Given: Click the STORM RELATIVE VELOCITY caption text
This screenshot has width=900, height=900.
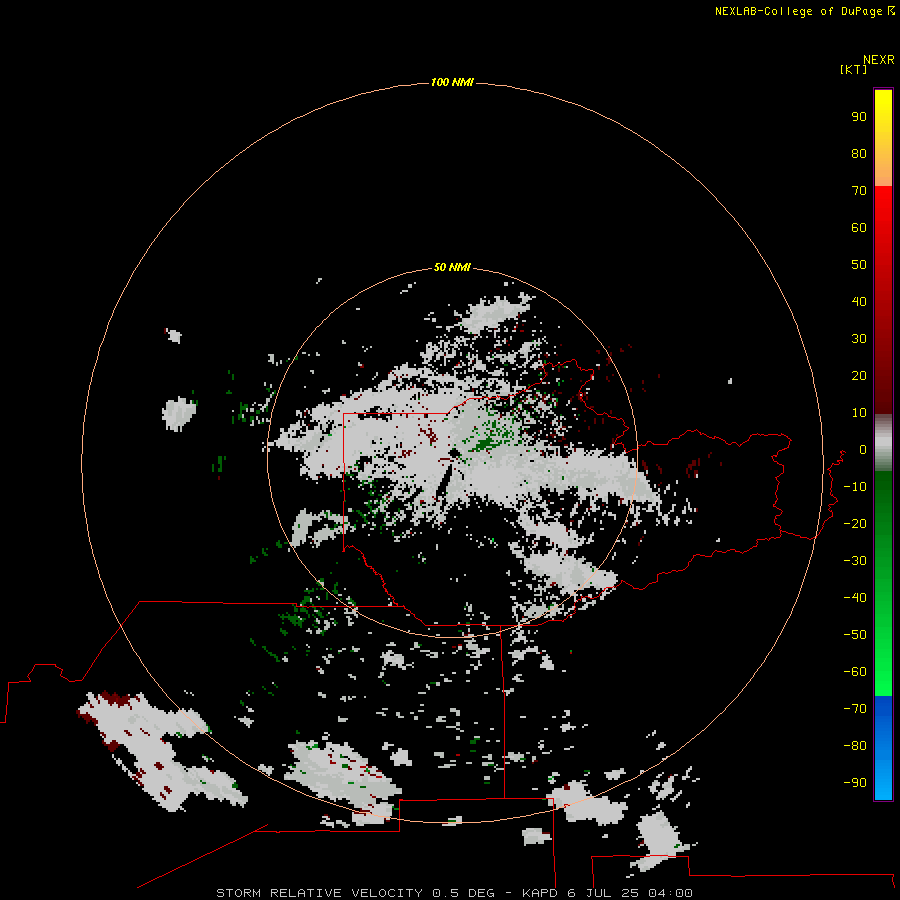Looking at the screenshot, I should tap(321, 893).
